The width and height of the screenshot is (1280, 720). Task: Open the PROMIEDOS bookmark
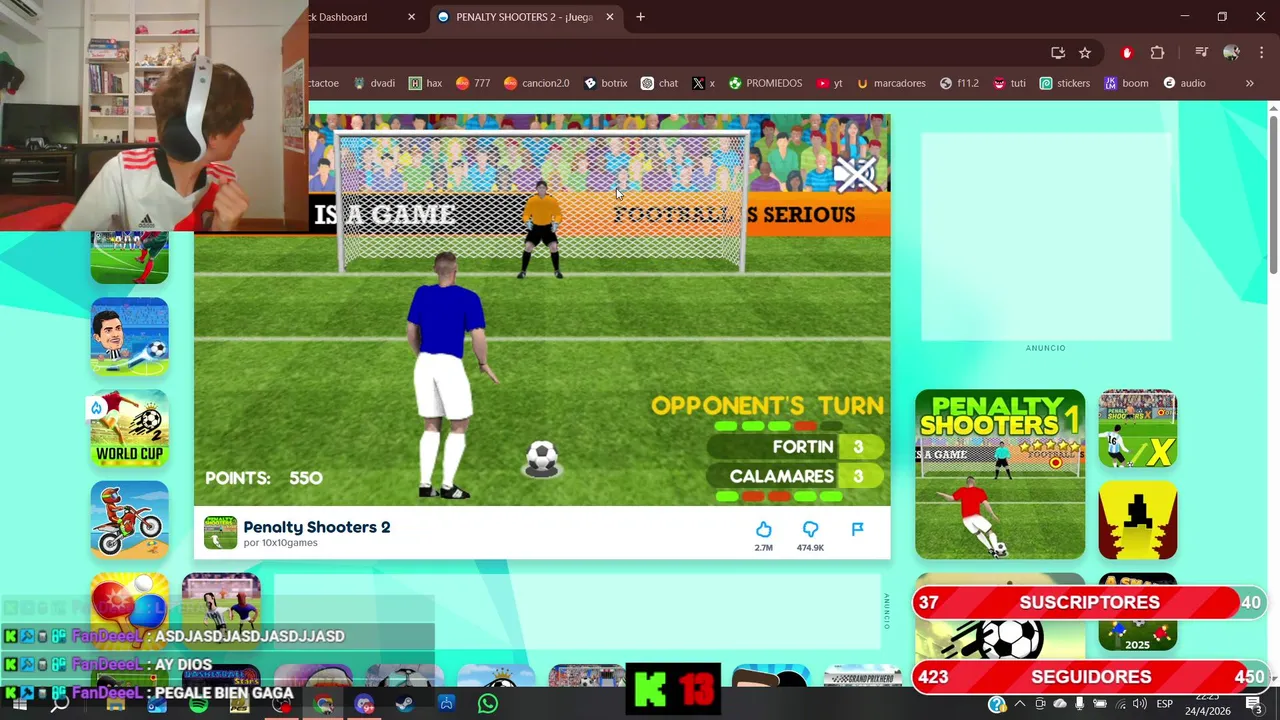tap(765, 83)
